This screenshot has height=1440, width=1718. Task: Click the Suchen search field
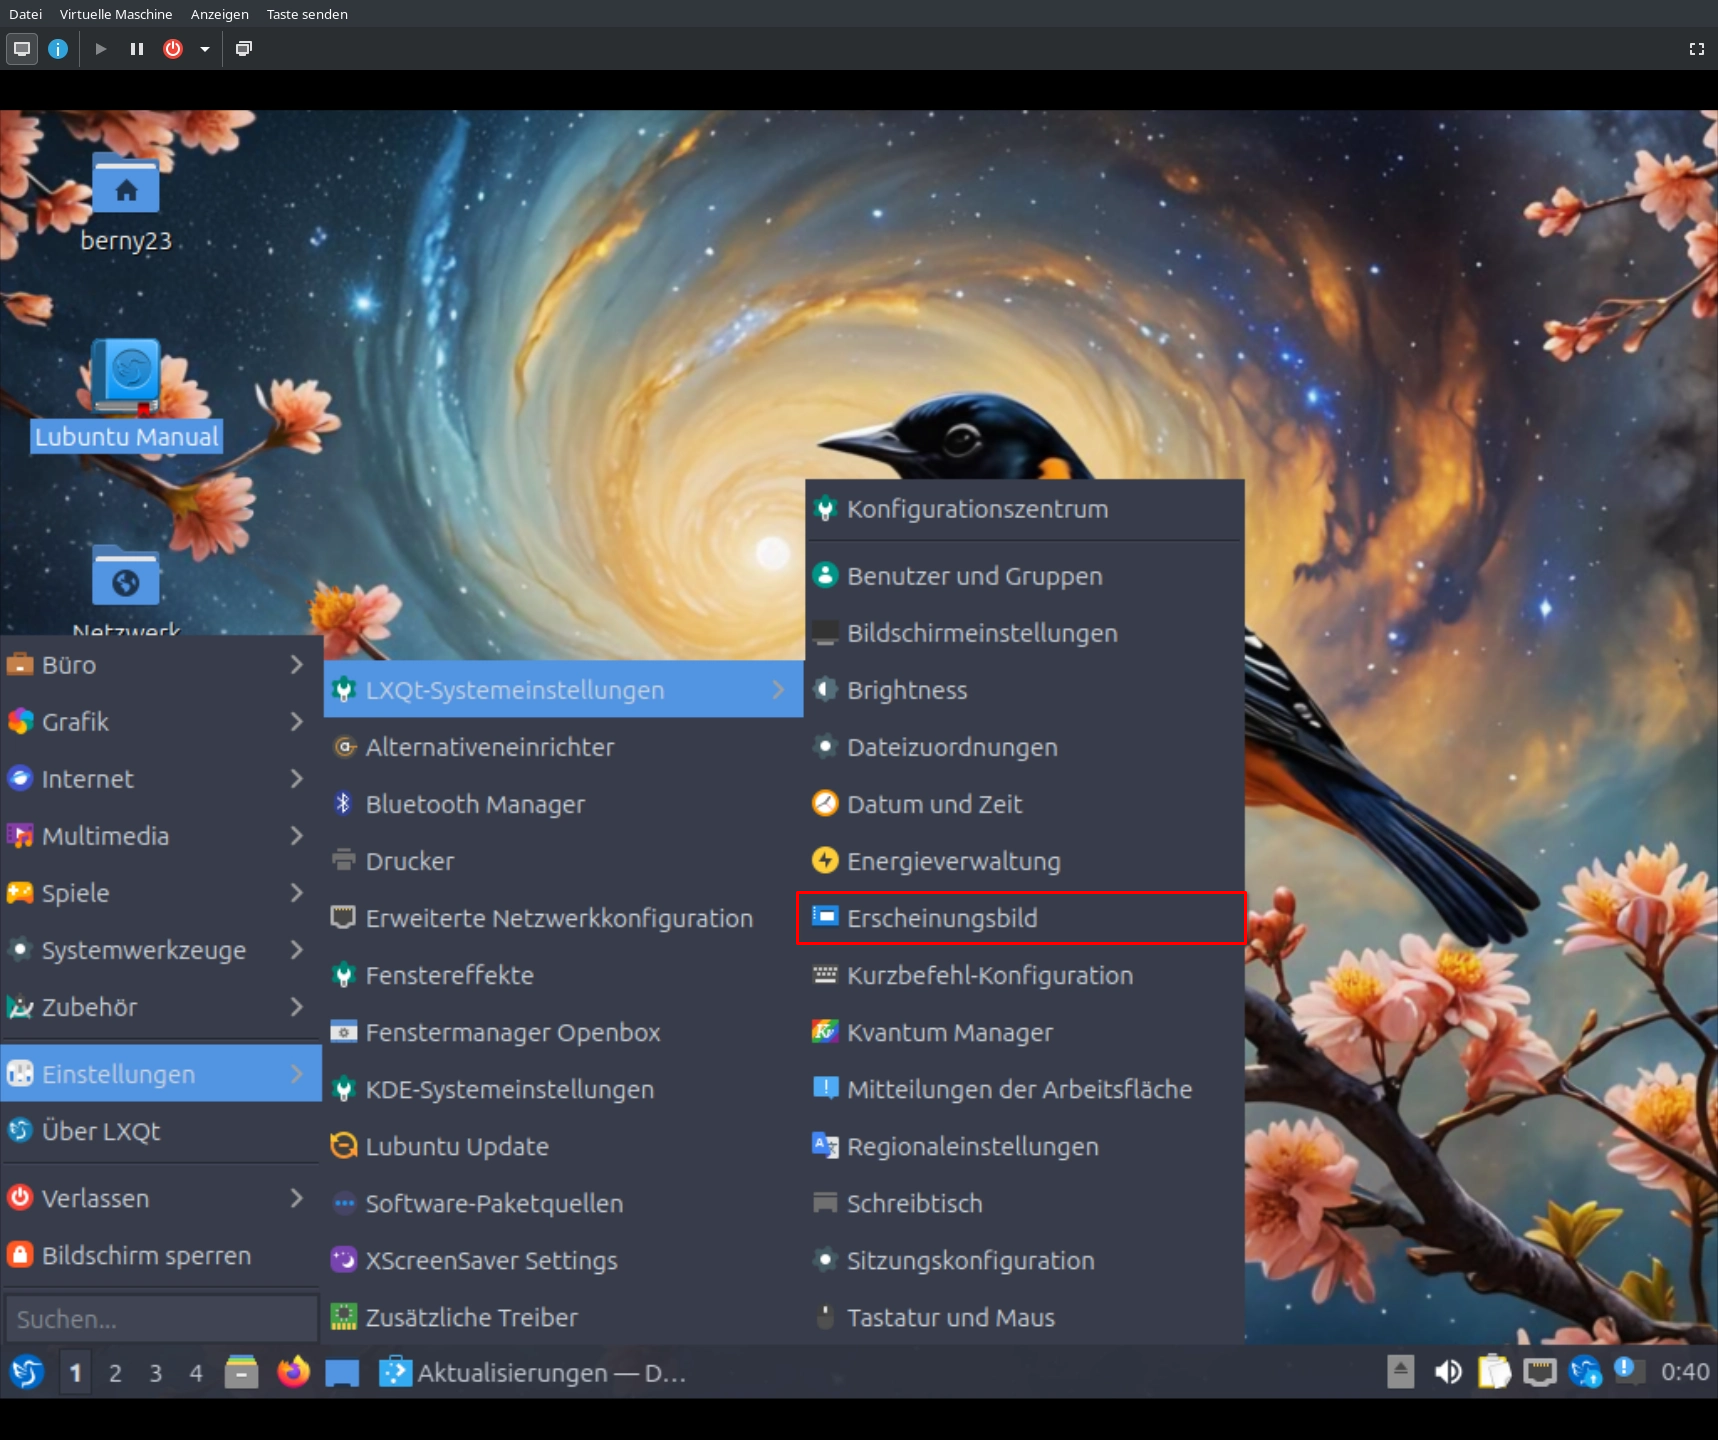[161, 1319]
